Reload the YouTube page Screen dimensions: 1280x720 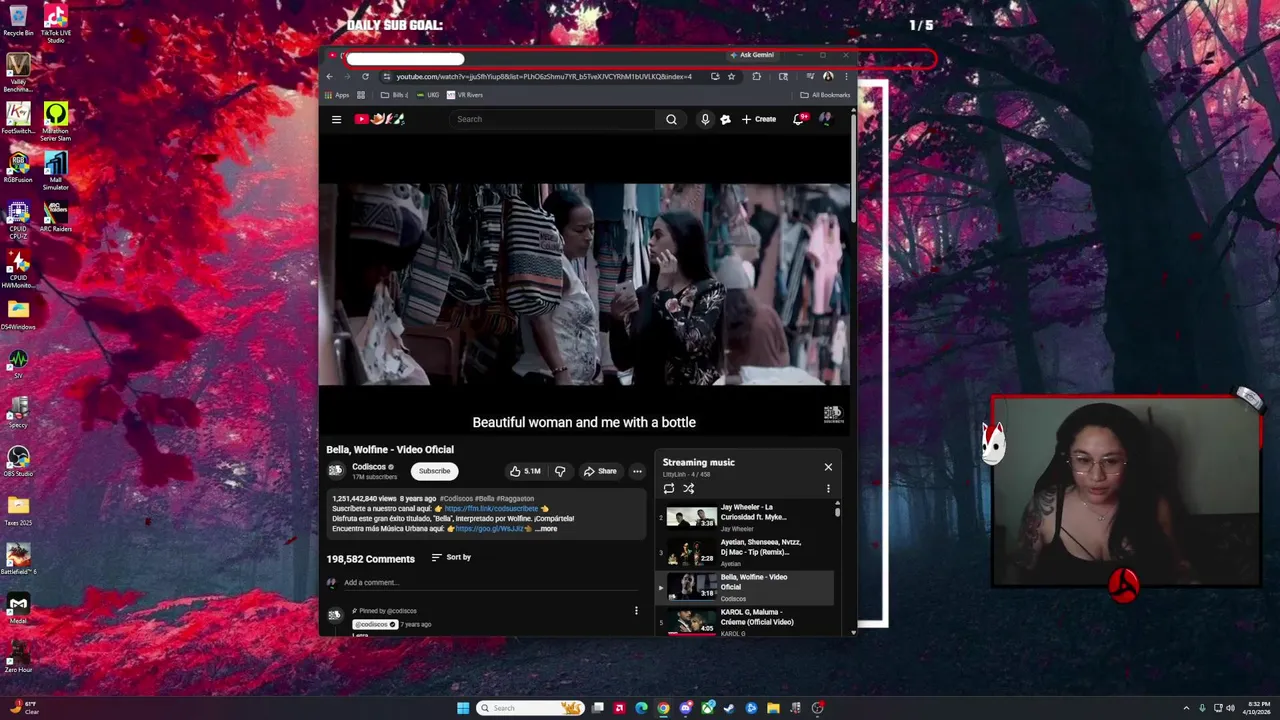(x=365, y=76)
